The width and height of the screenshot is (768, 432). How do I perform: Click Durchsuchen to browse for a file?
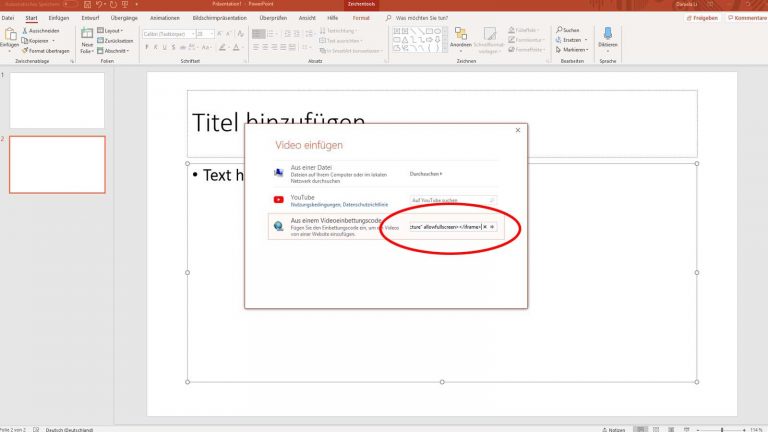coord(427,173)
